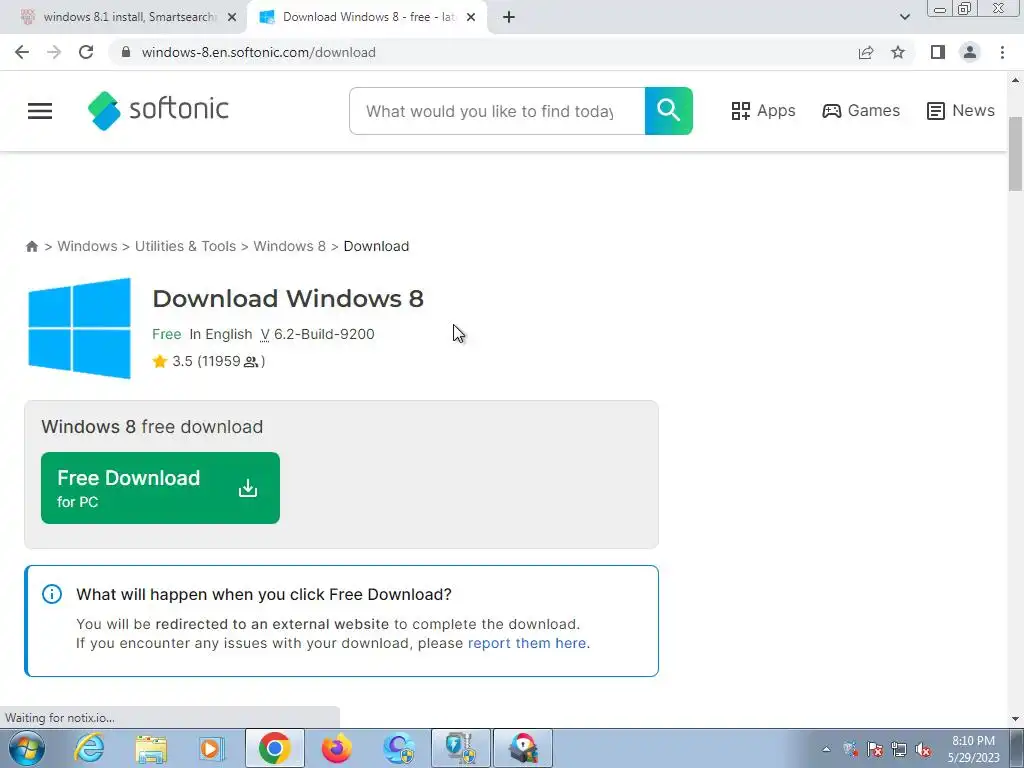Bookmark this page with star icon
Screen dimensions: 1024x768
[898, 52]
